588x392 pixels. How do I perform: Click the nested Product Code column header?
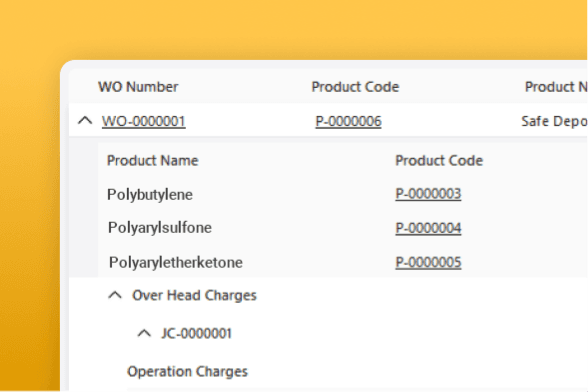439,161
